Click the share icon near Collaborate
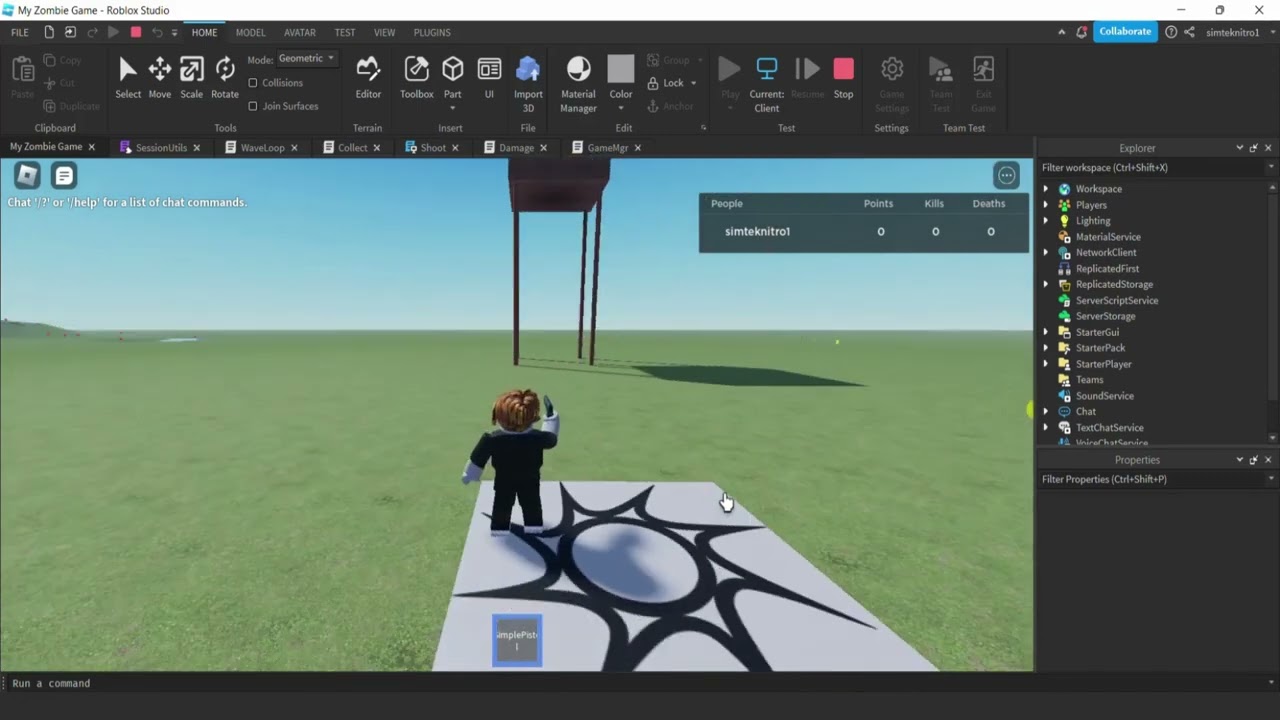Screen dimensions: 1280x720 (x=1189, y=32)
